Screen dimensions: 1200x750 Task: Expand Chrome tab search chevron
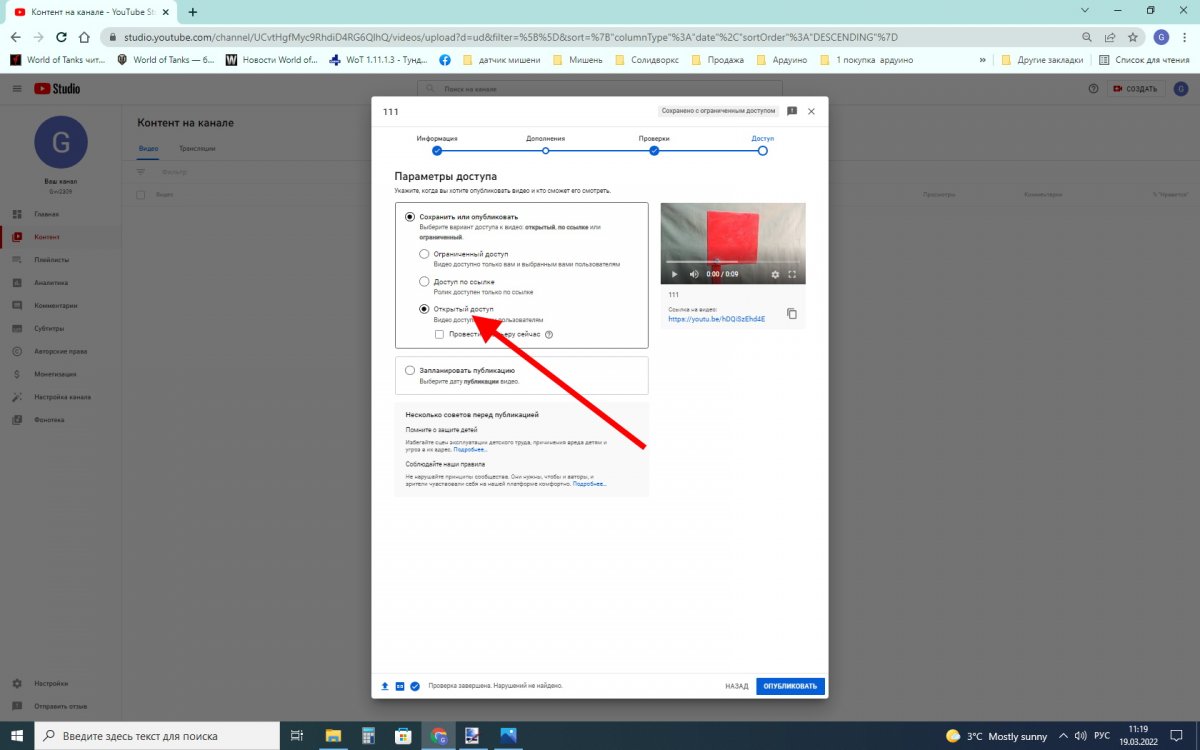click(1087, 11)
